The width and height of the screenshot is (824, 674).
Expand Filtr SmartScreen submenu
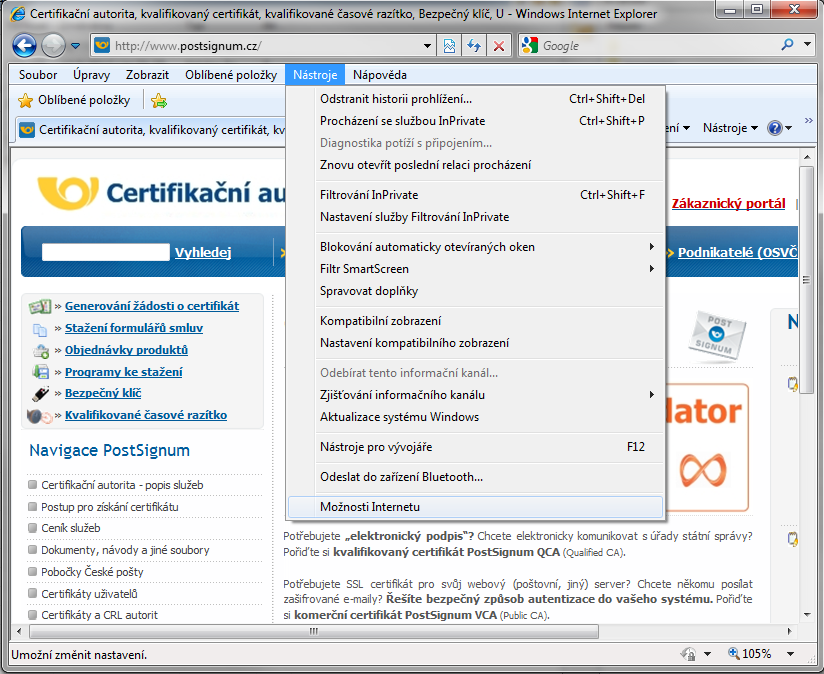(476, 269)
